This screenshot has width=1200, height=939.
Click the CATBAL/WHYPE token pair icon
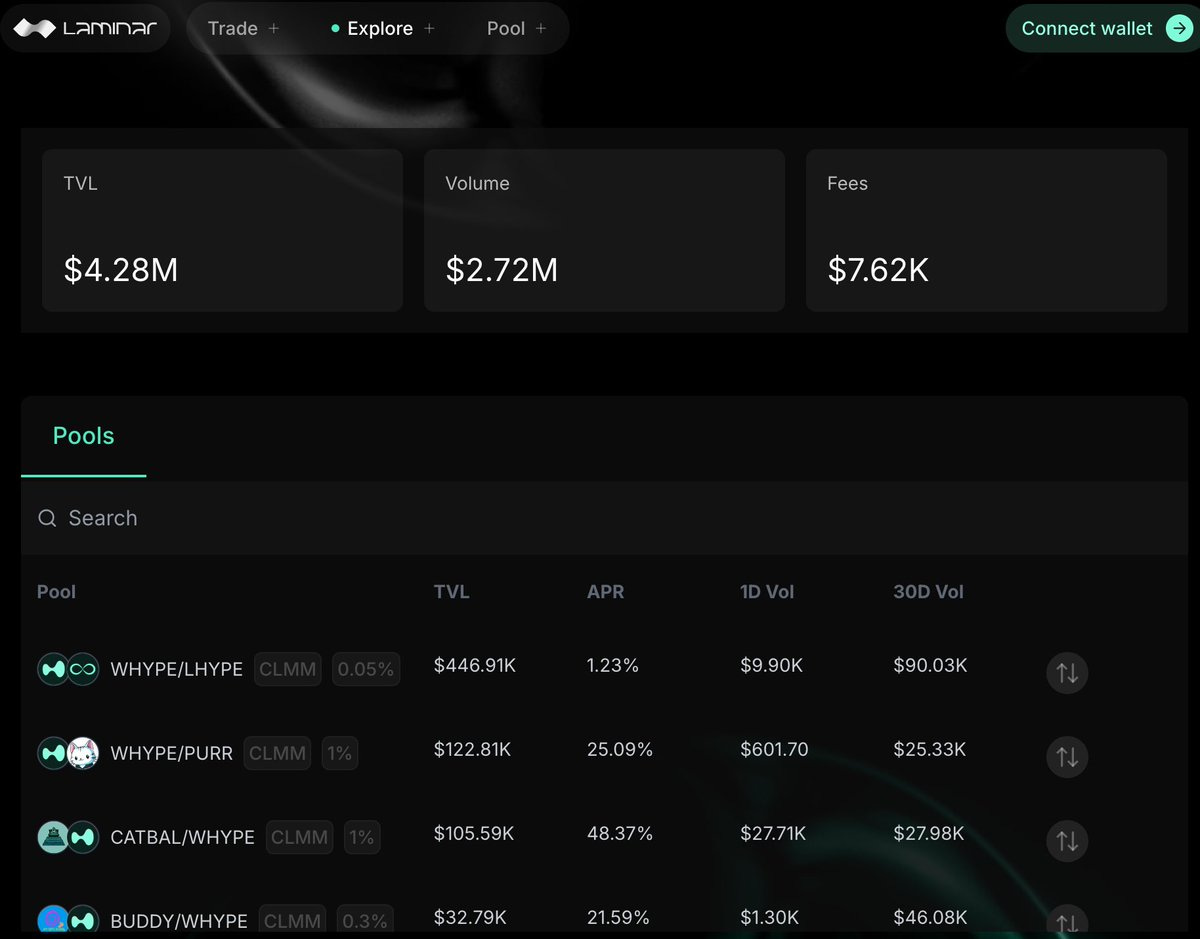coord(68,837)
